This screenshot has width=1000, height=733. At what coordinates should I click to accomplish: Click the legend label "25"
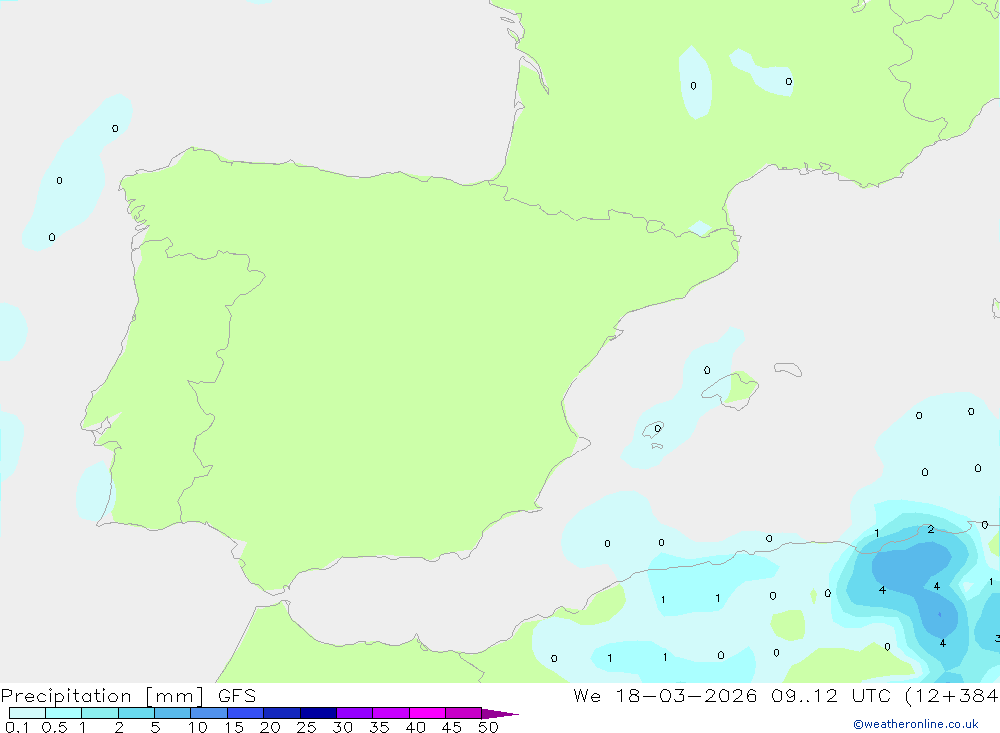click(x=307, y=727)
